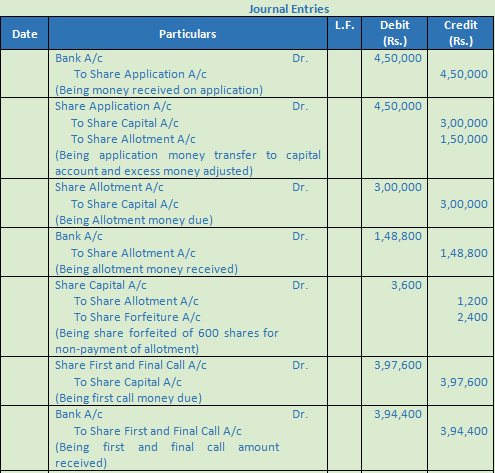Click the 'Journal Entries' title
This screenshot has width=495, height=473.
(x=289, y=9)
